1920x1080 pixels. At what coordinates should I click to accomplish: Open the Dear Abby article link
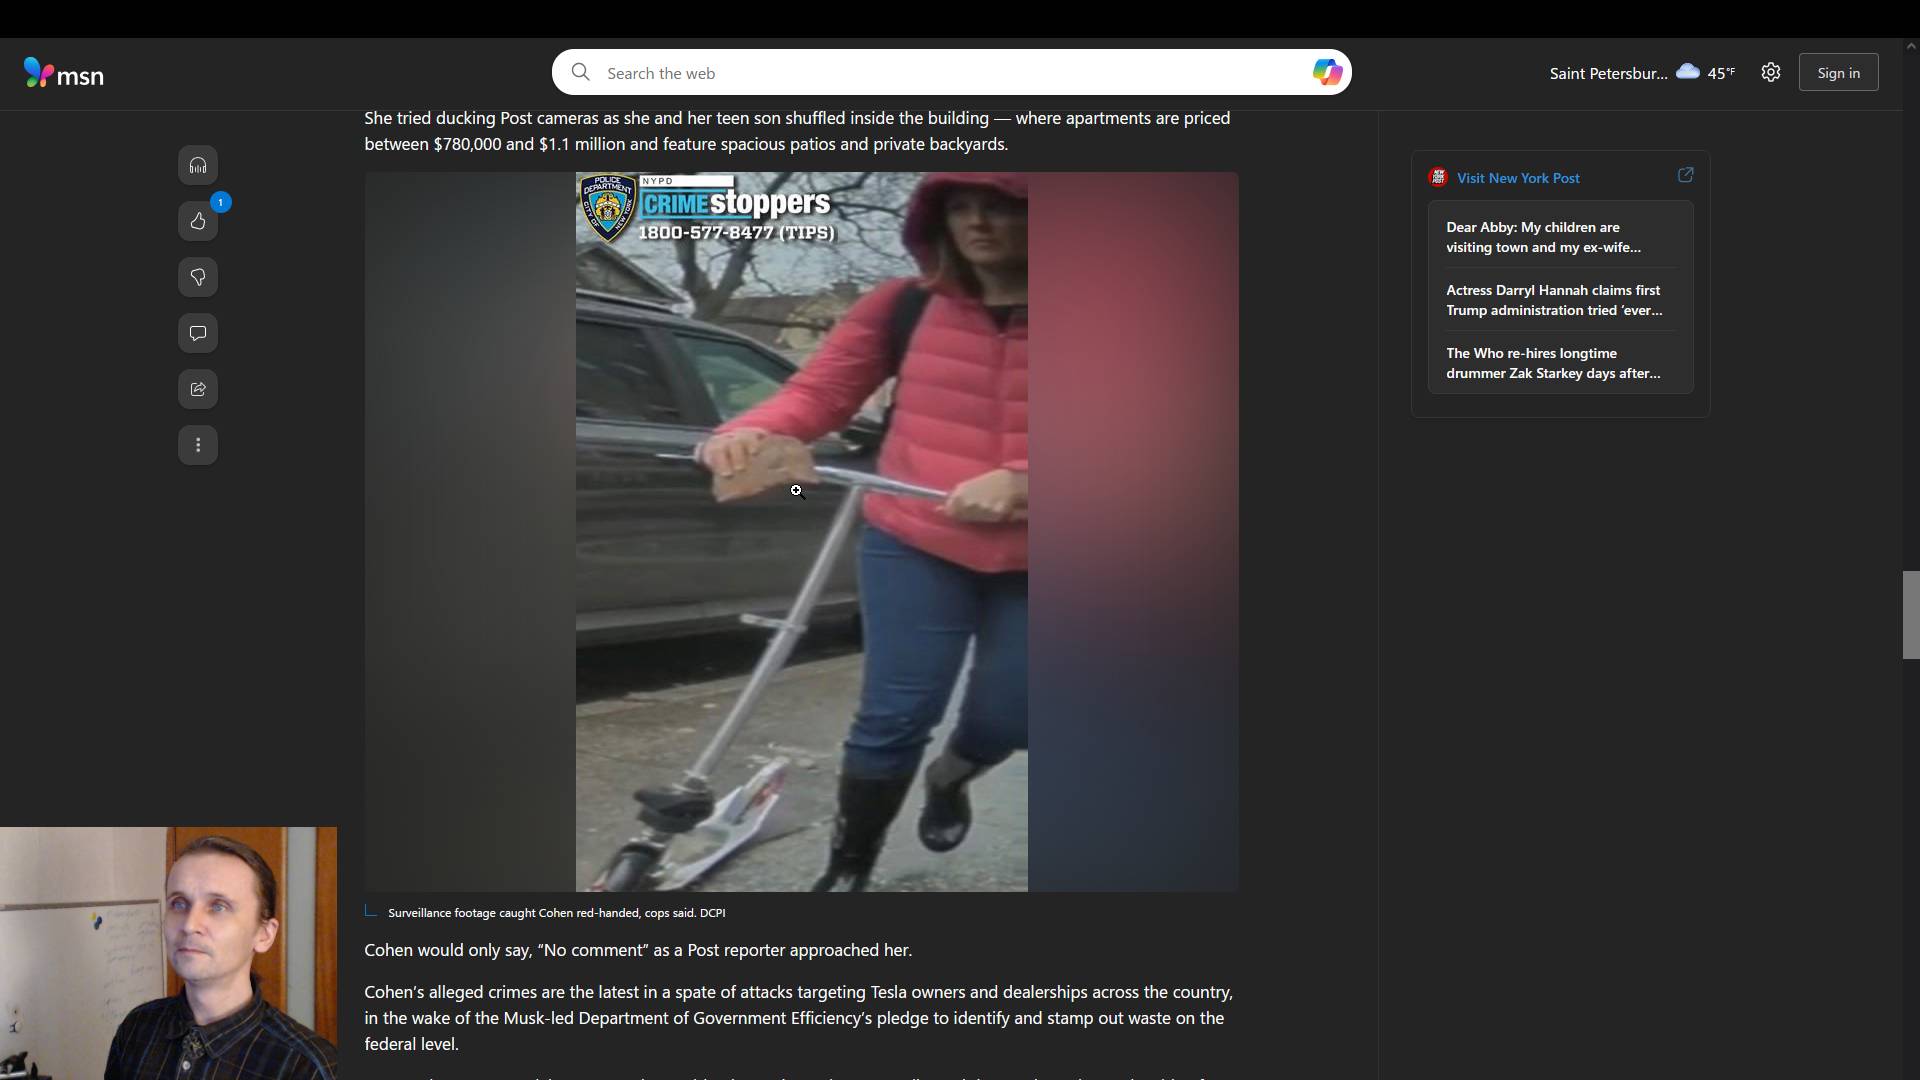coord(1543,237)
